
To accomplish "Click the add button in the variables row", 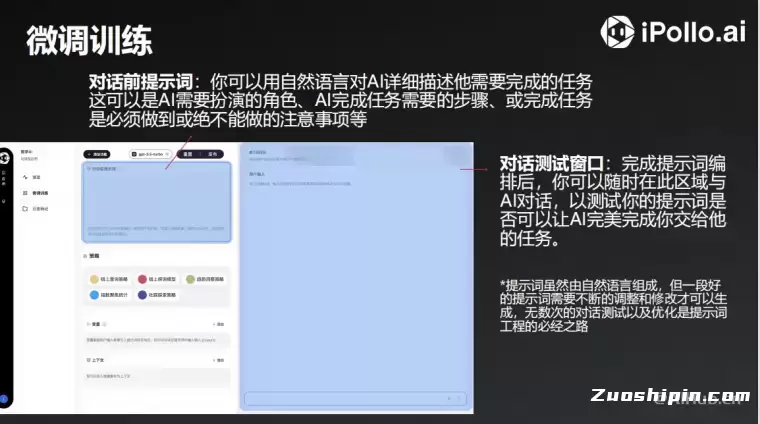I will (x=218, y=325).
